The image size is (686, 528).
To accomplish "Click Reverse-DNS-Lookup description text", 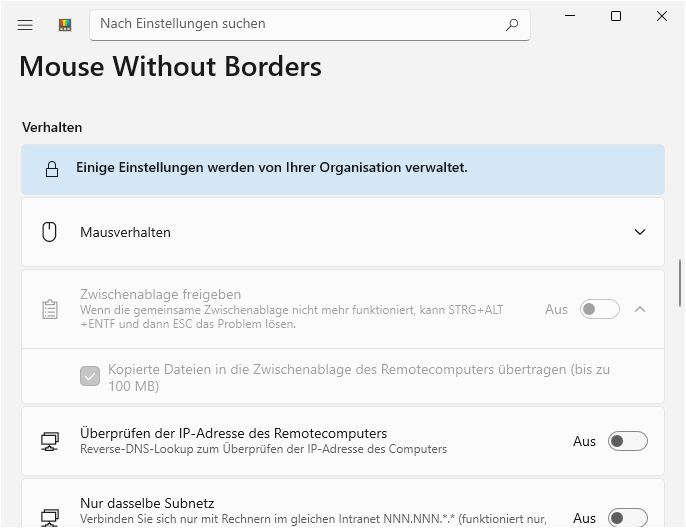I will coord(263,449).
